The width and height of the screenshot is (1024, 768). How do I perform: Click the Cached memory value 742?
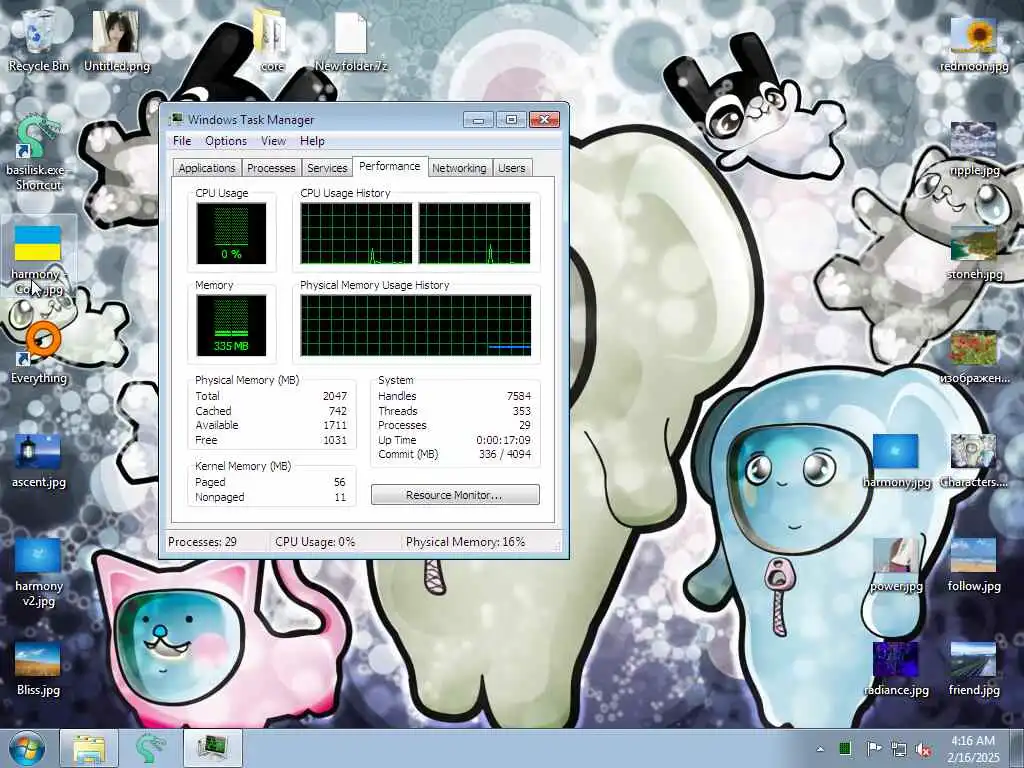[x=338, y=411]
